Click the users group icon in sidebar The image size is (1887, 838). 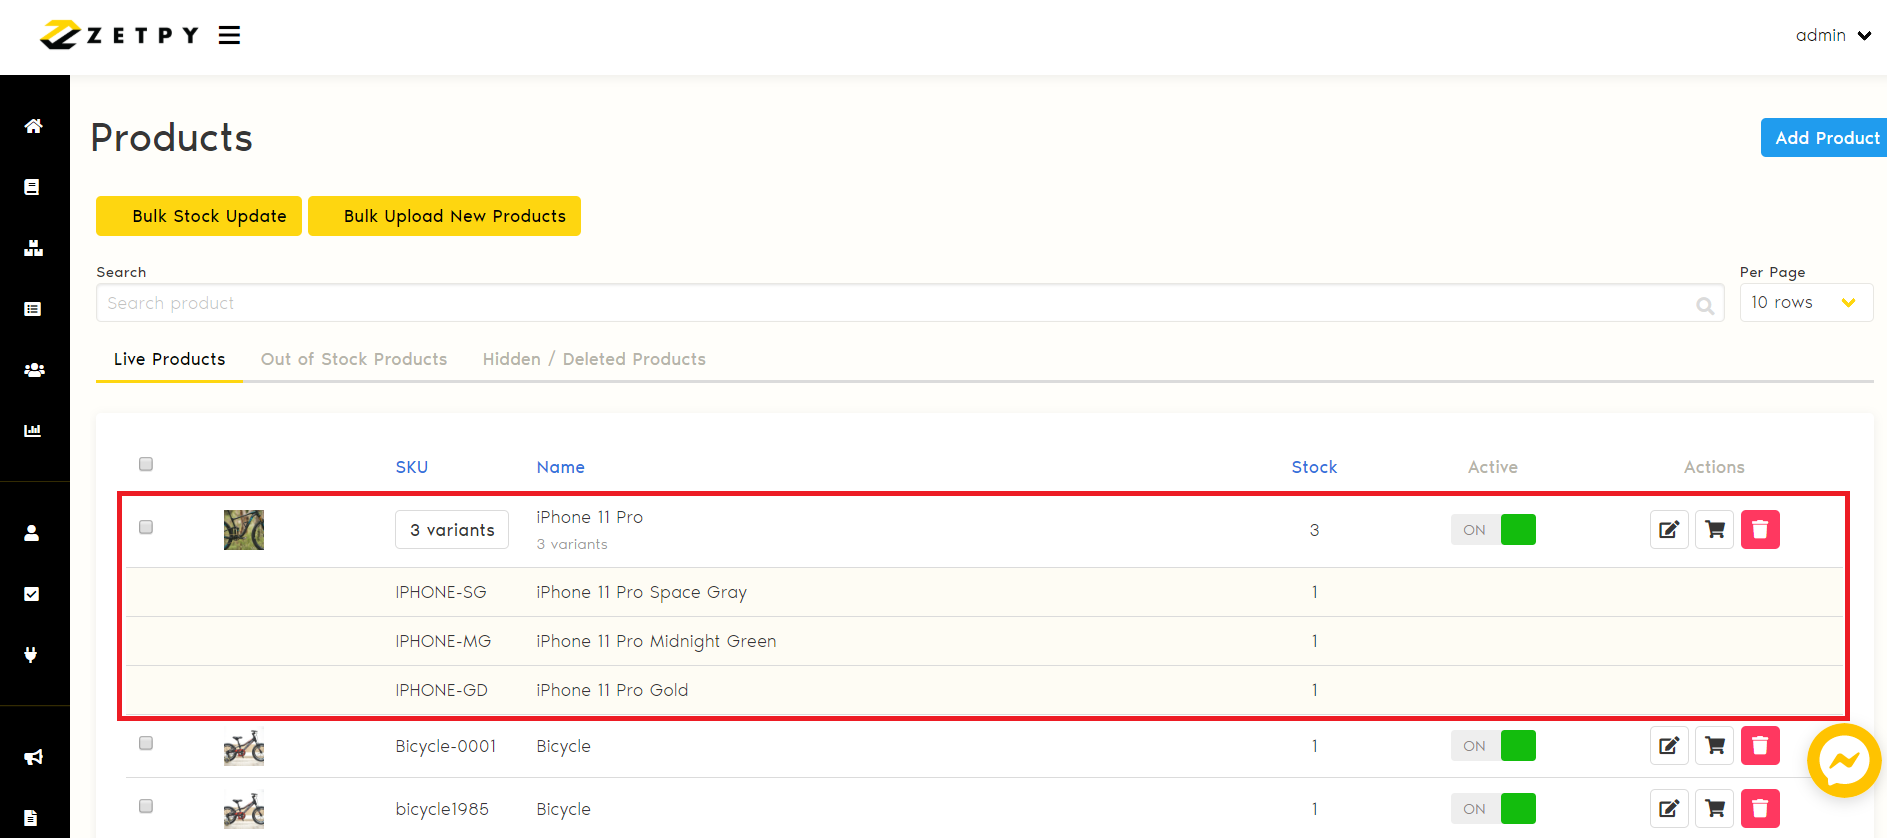pyautogui.click(x=33, y=370)
